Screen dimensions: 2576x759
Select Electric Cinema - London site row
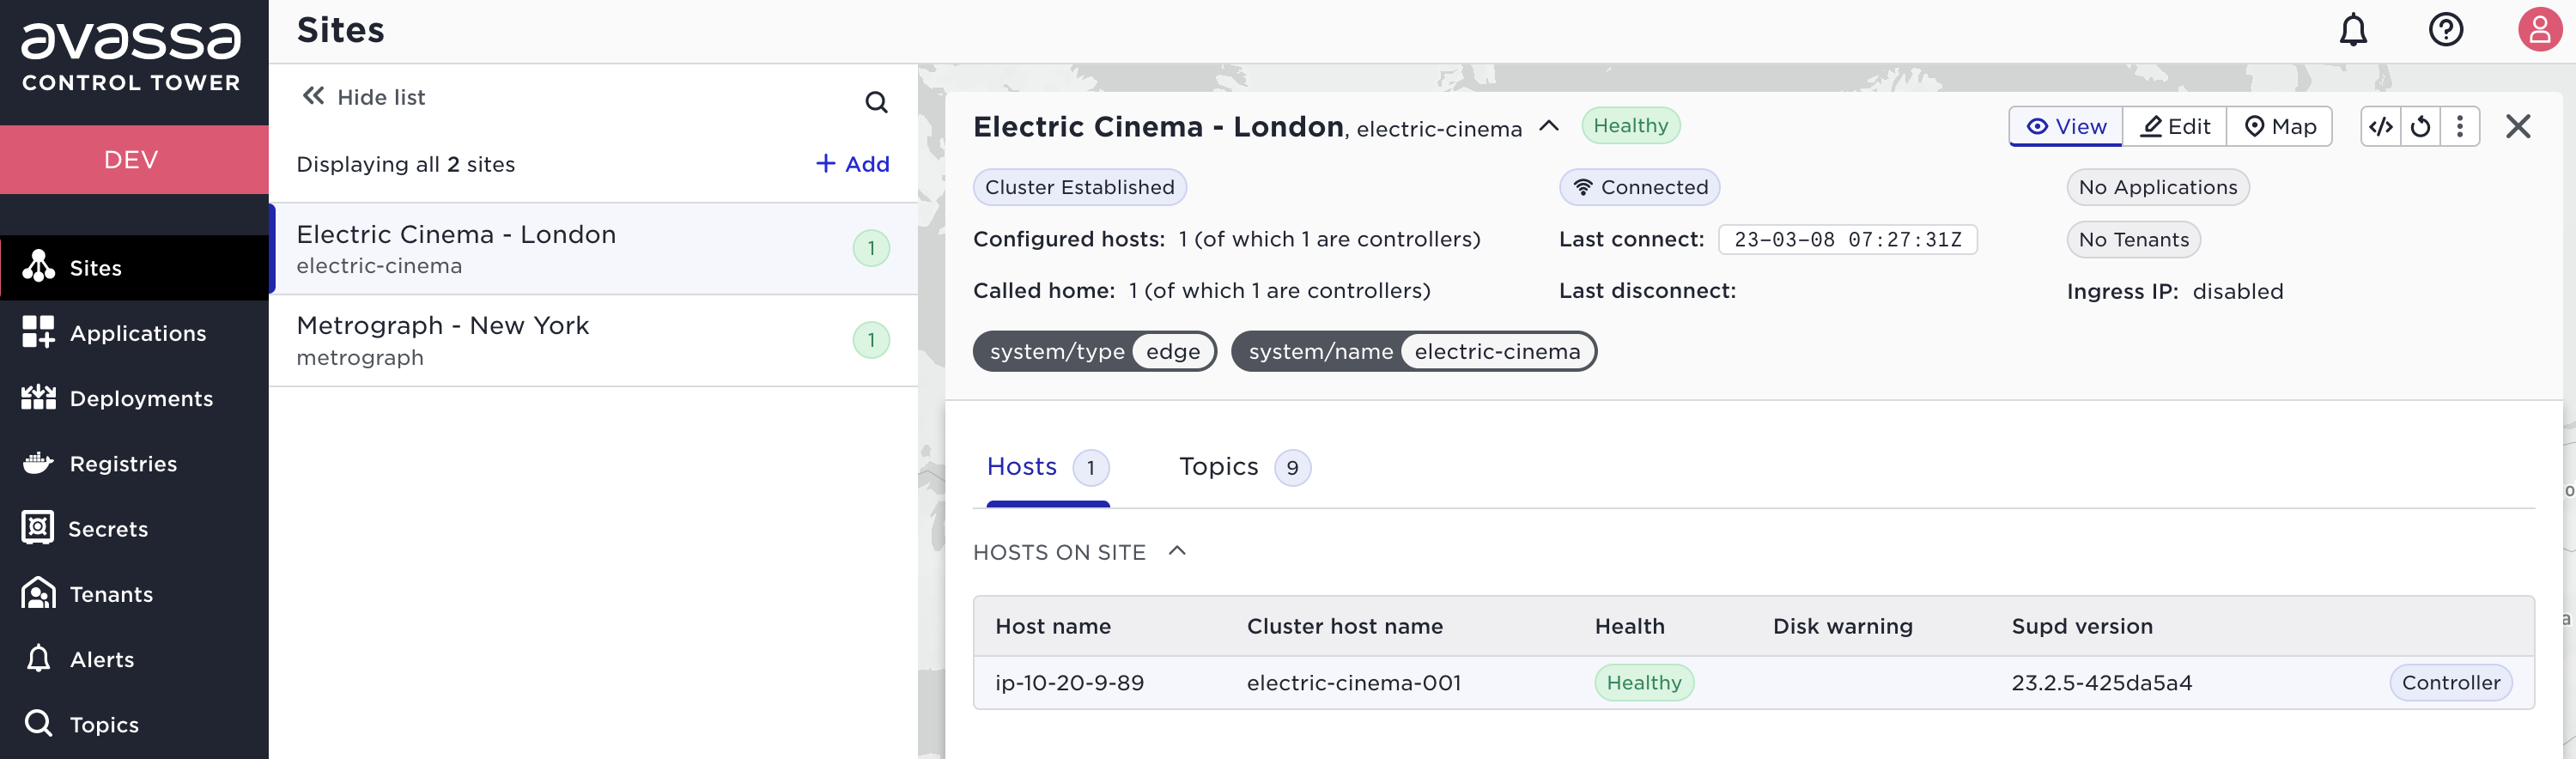(594, 249)
